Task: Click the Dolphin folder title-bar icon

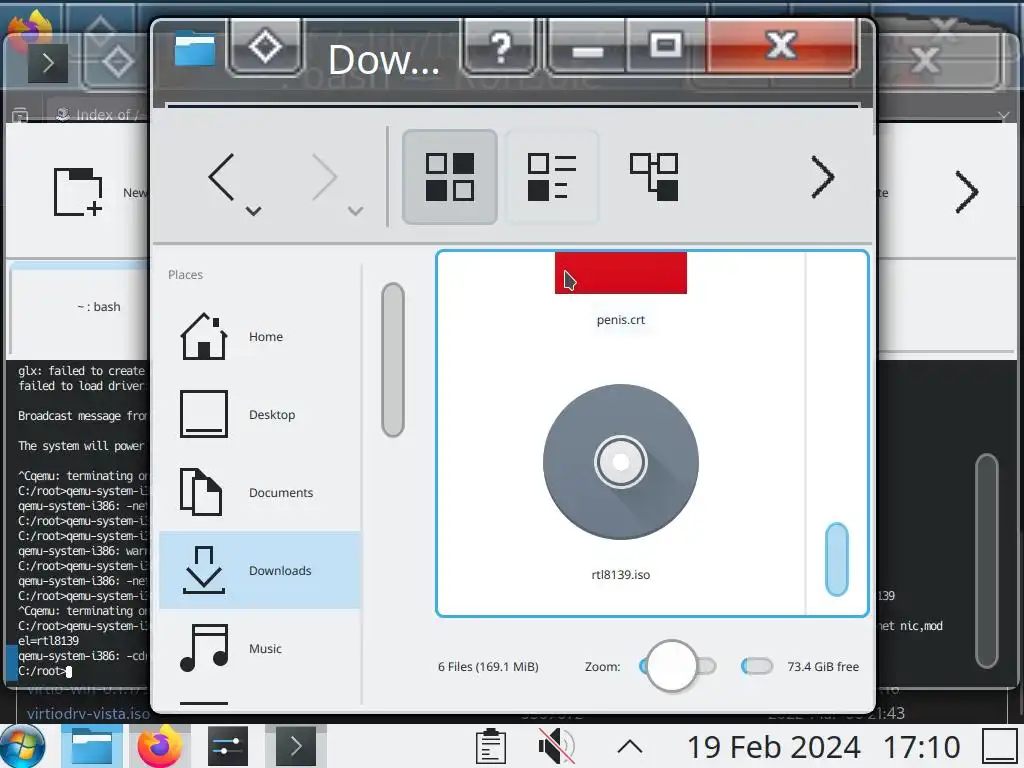Action: pos(195,48)
